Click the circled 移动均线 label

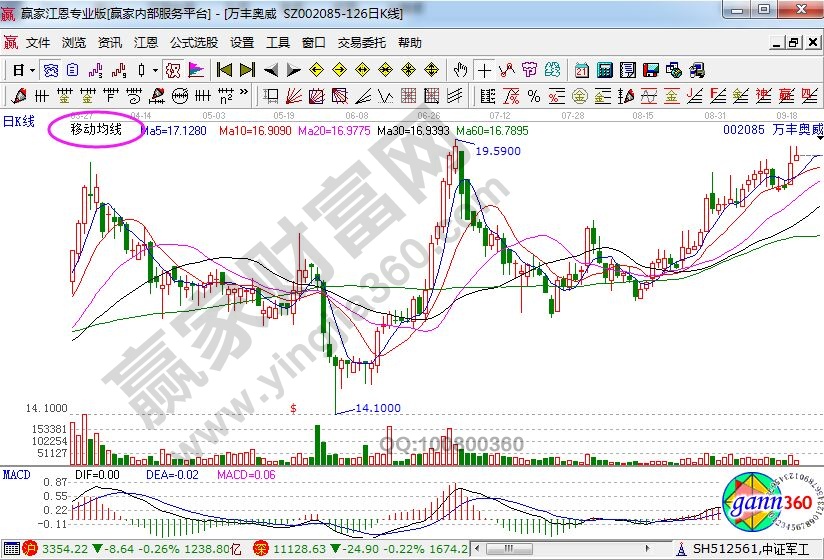pyautogui.click(x=96, y=130)
